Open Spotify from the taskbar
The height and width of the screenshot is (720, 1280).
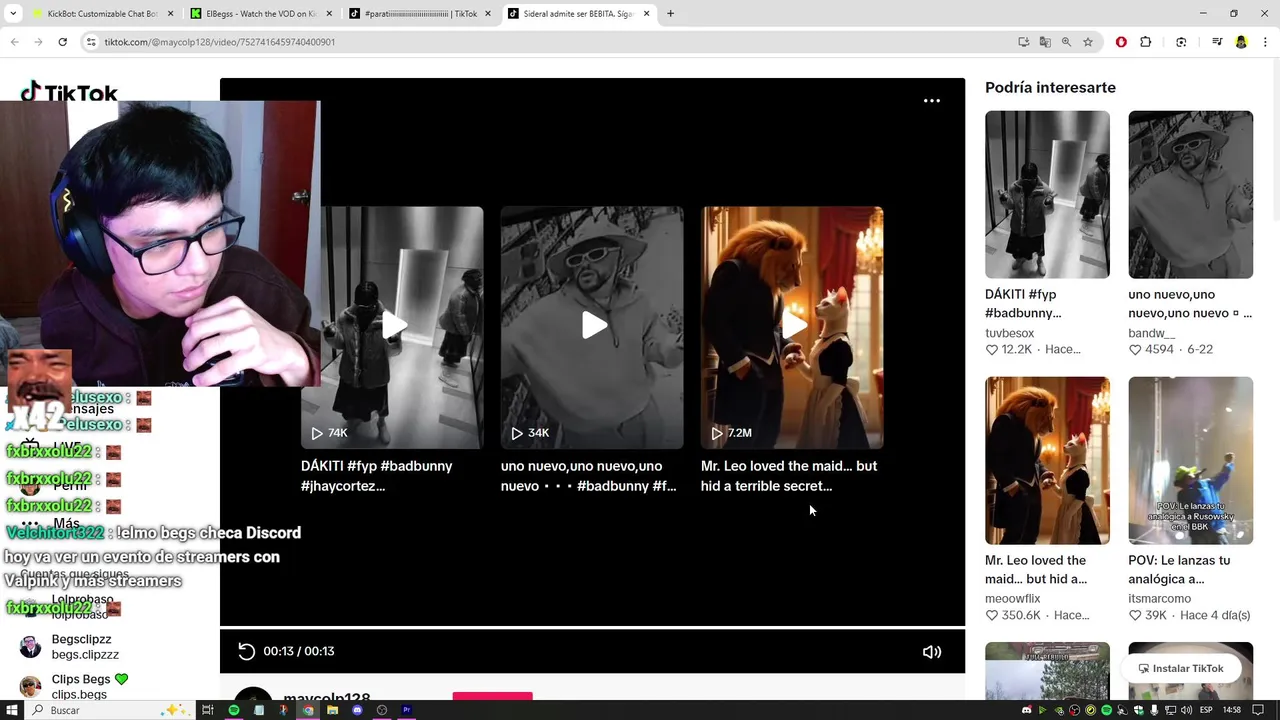click(x=234, y=710)
